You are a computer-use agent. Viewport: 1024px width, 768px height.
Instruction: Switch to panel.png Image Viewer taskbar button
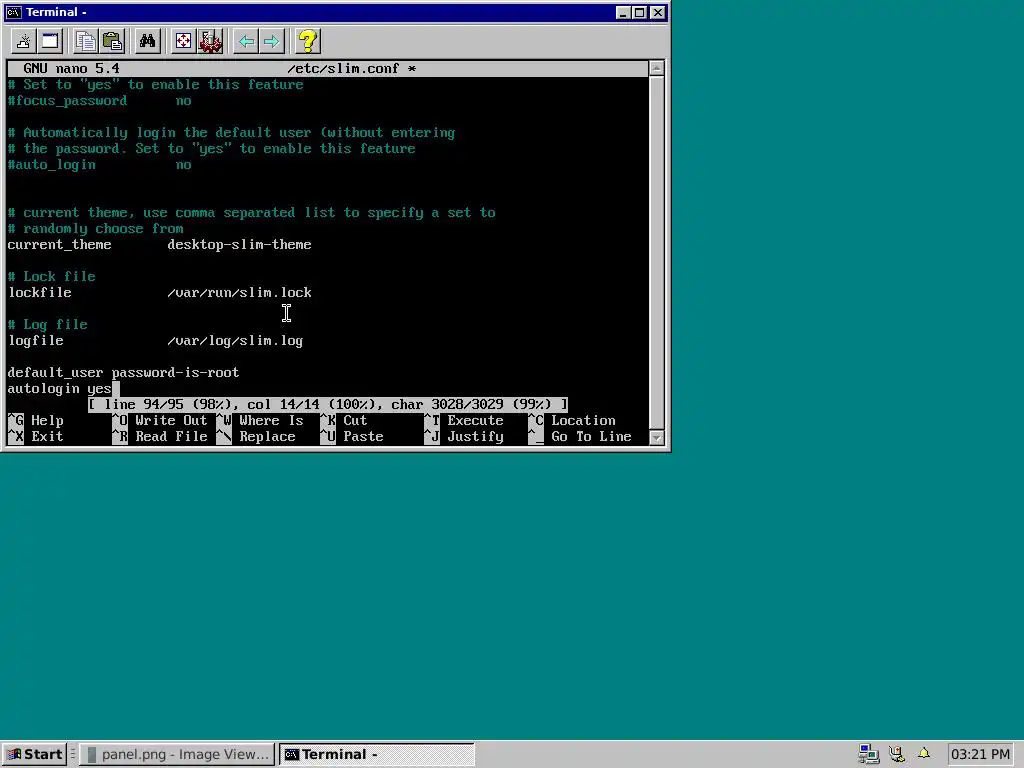[x=177, y=754]
